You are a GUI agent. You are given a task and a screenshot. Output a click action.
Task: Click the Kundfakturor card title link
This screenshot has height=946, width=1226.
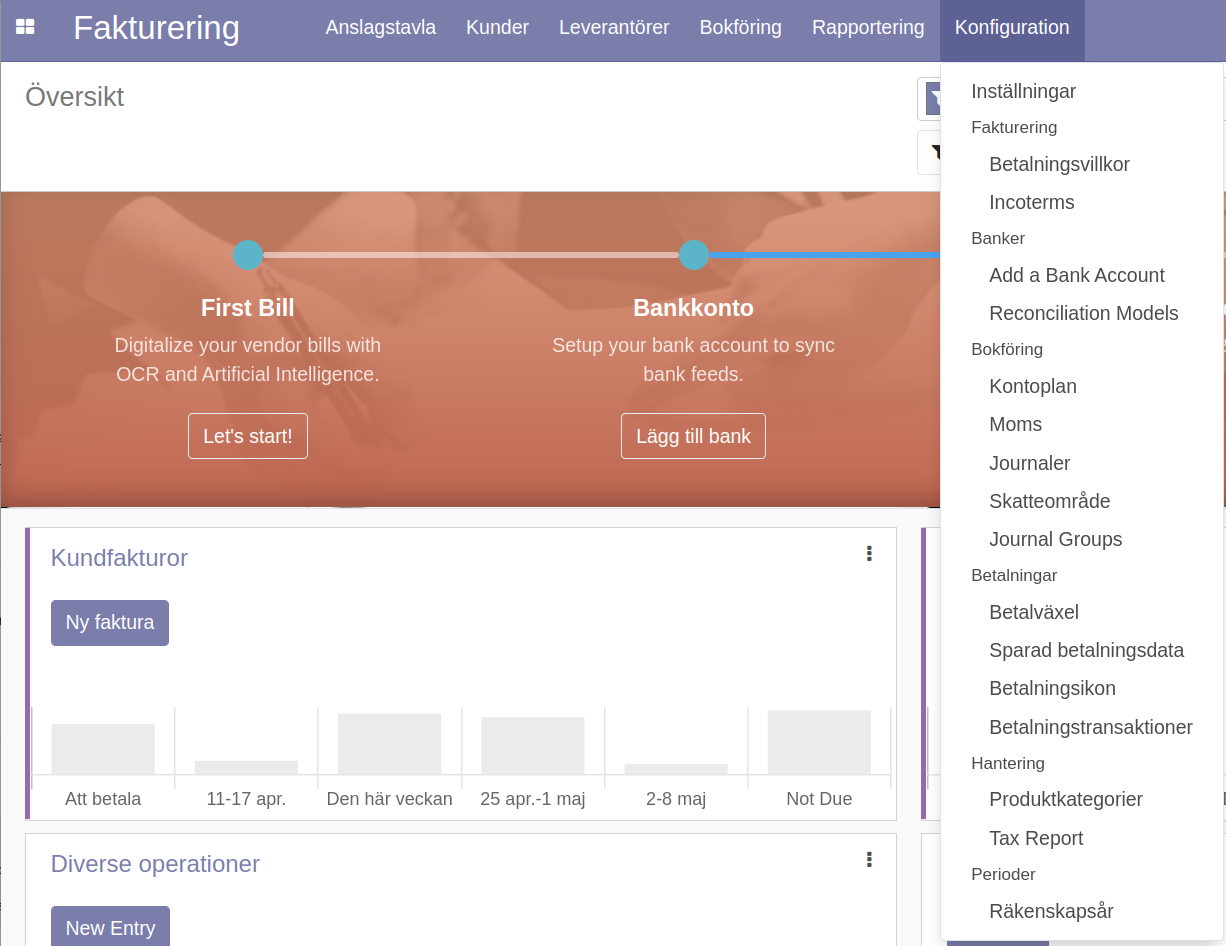point(119,558)
